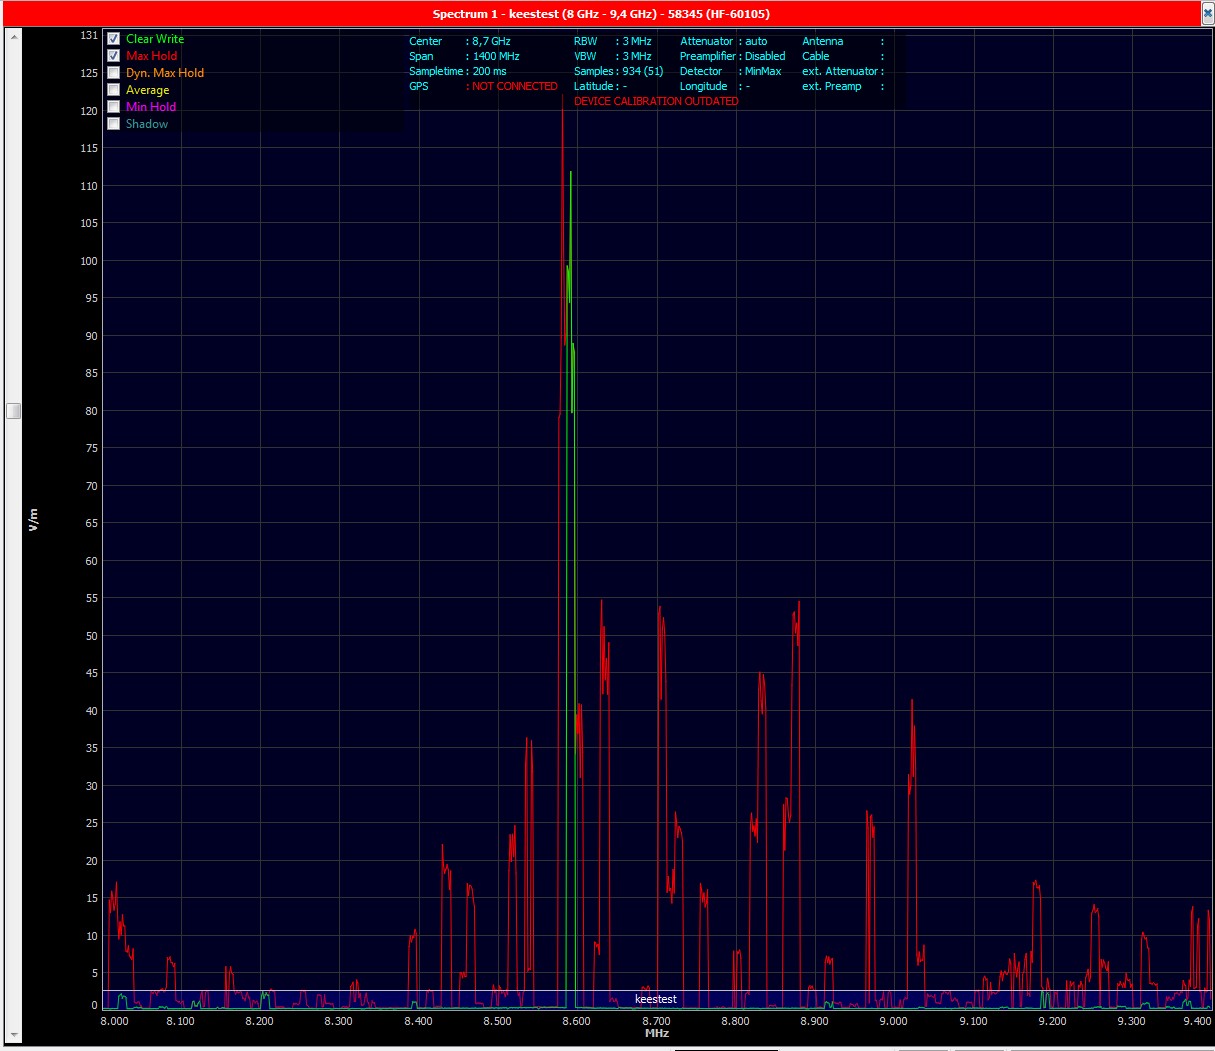Click the Dyn. Max Hold legend label
Viewport: 1215px width, 1051px height.
click(x=165, y=73)
